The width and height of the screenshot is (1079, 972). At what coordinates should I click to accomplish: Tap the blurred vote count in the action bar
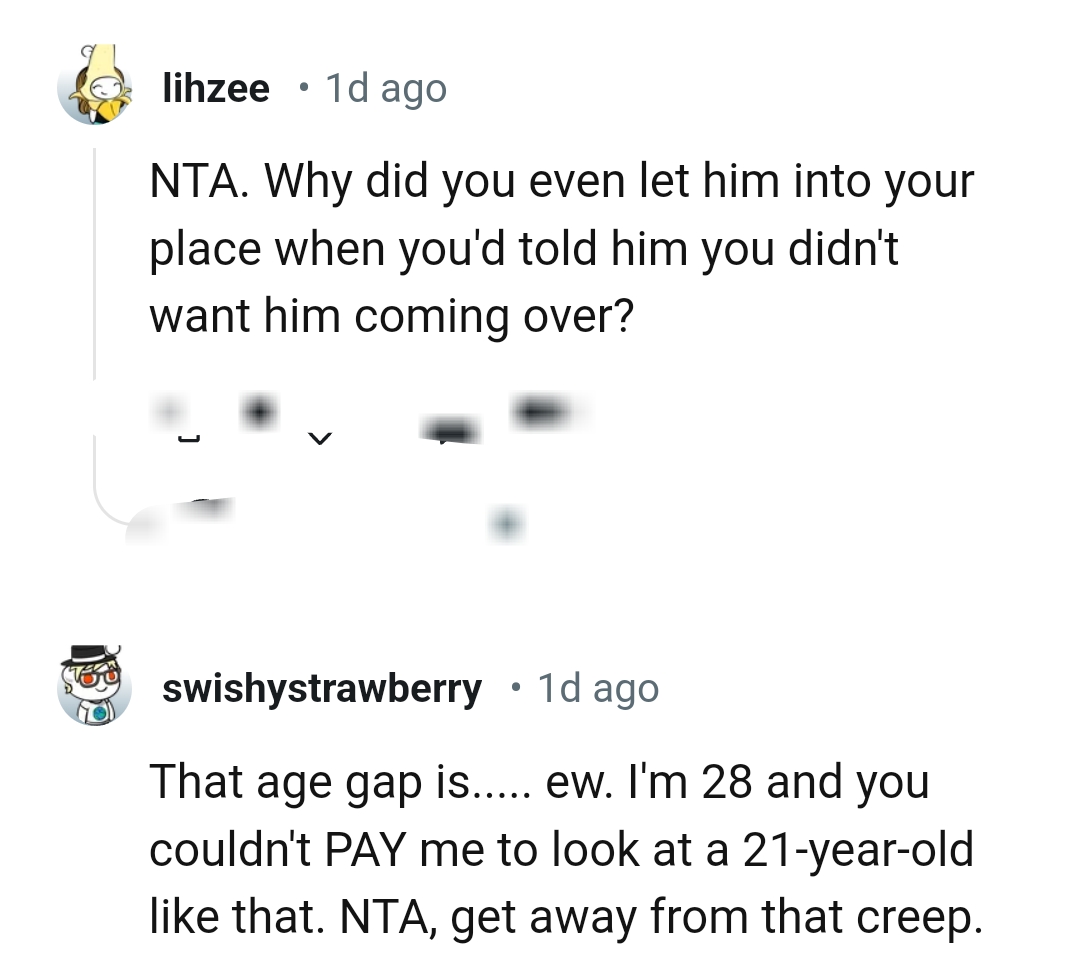(258, 408)
